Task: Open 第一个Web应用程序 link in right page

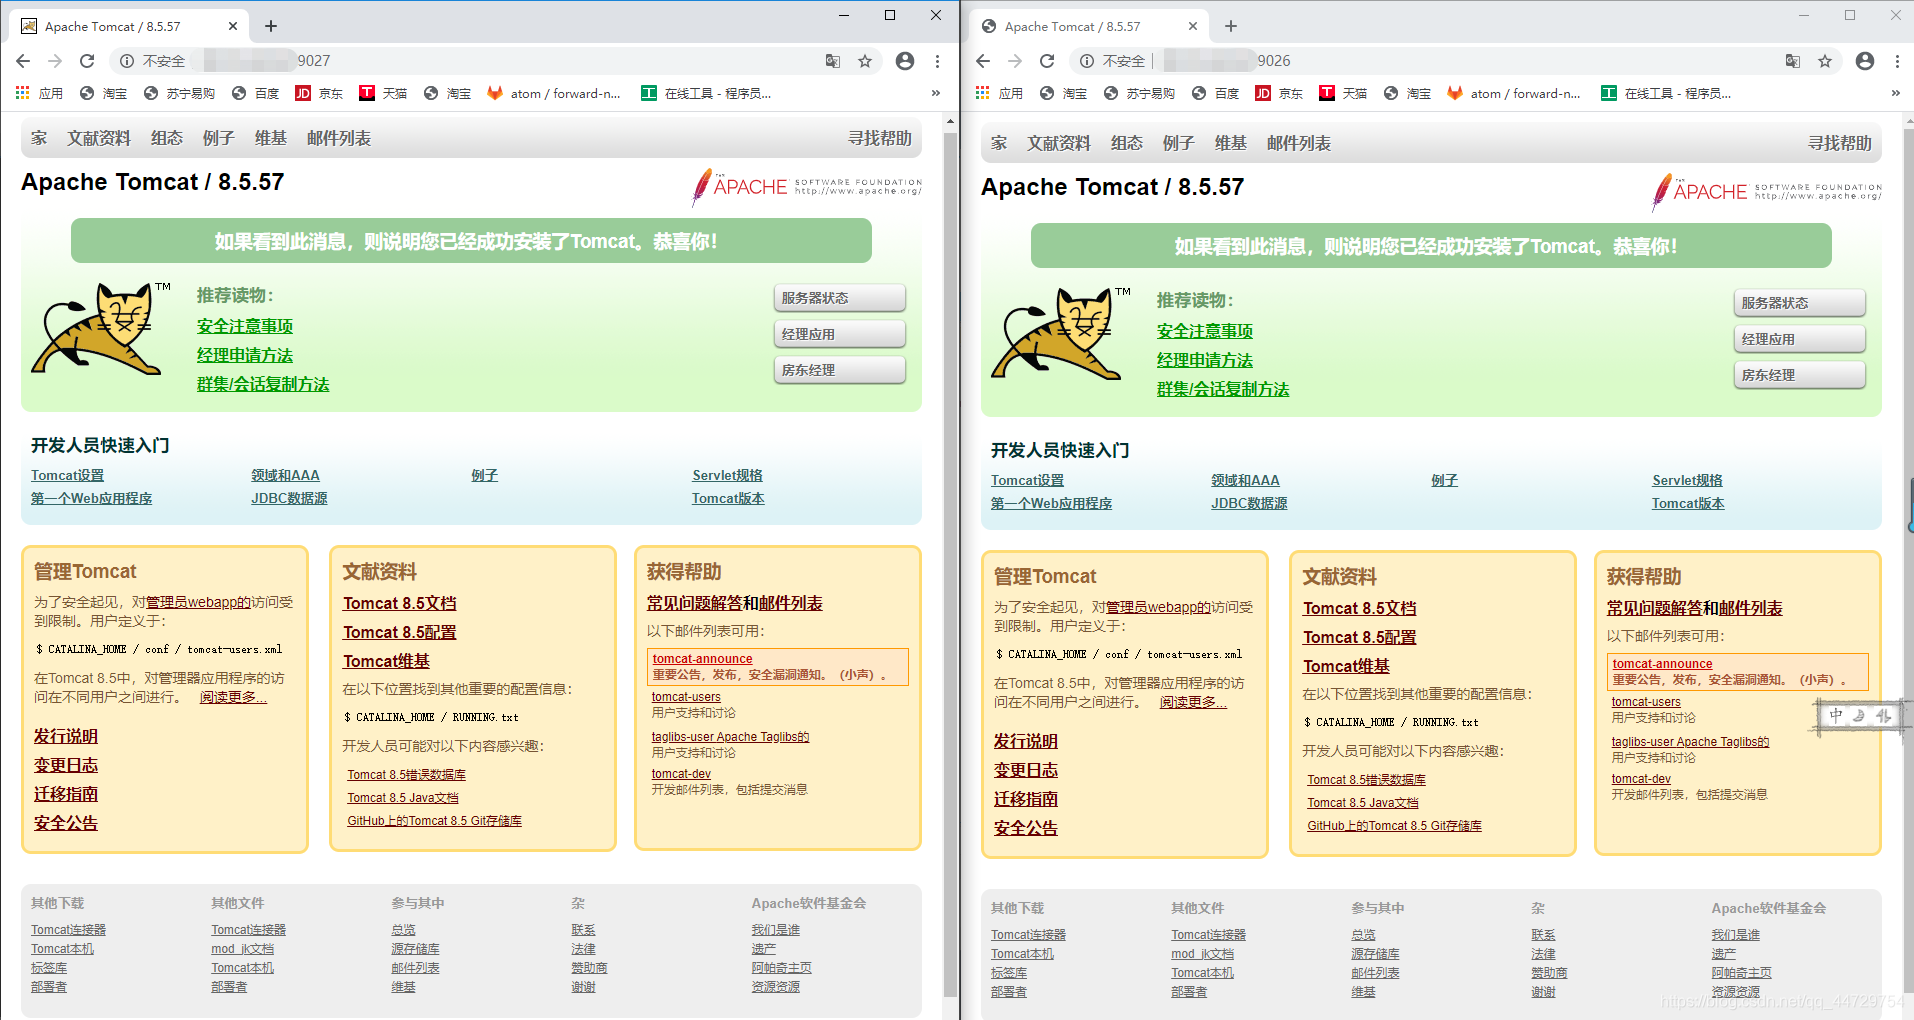Action: click(1051, 503)
